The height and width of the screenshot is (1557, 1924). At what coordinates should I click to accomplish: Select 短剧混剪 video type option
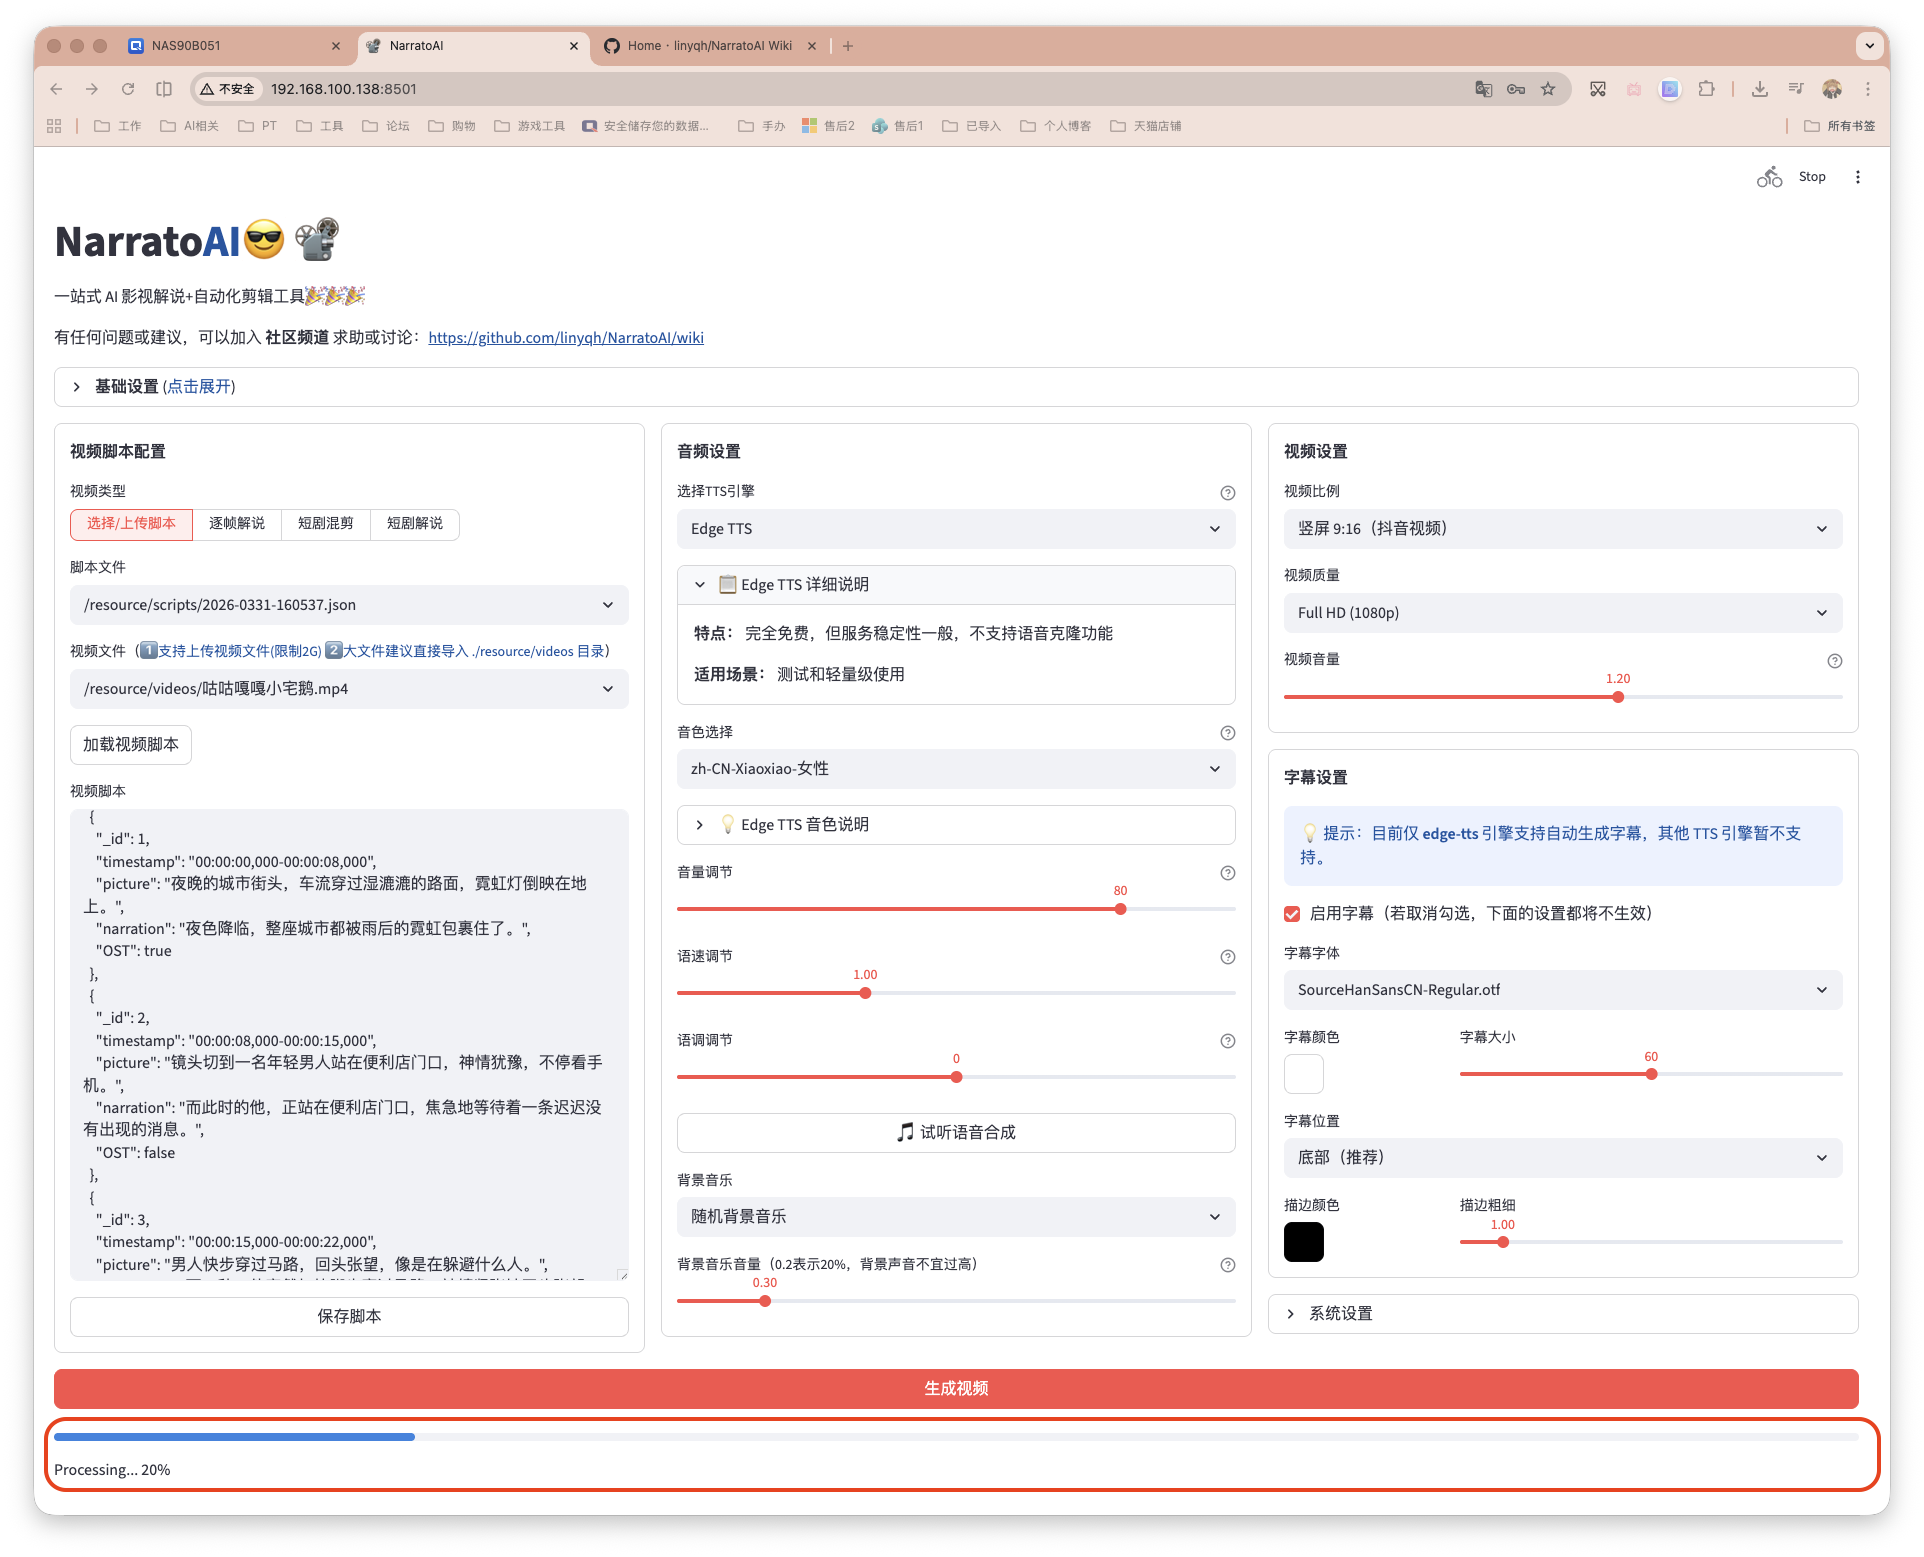pos(326,524)
